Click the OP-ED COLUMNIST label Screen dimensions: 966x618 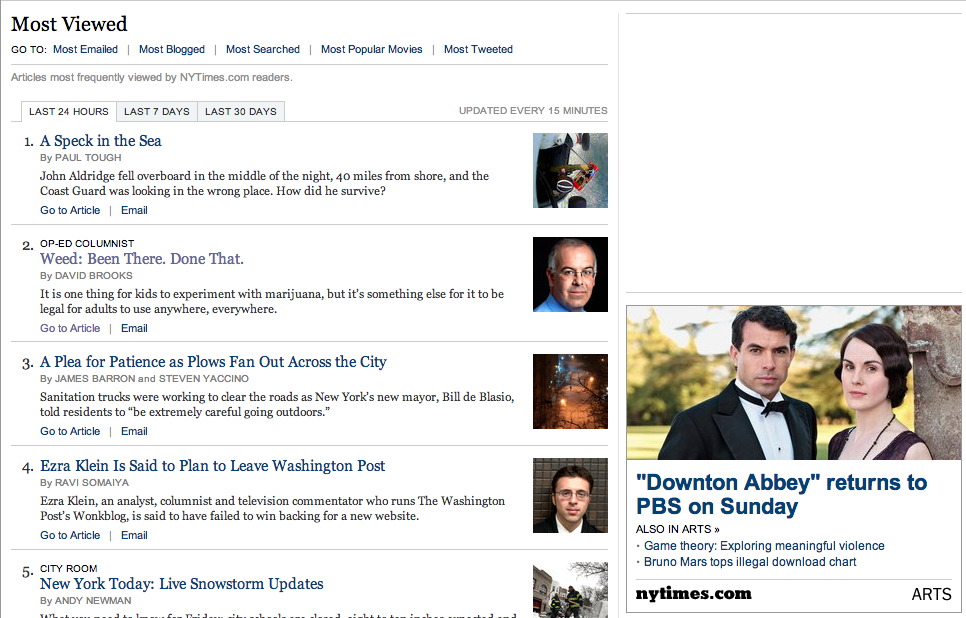point(87,244)
